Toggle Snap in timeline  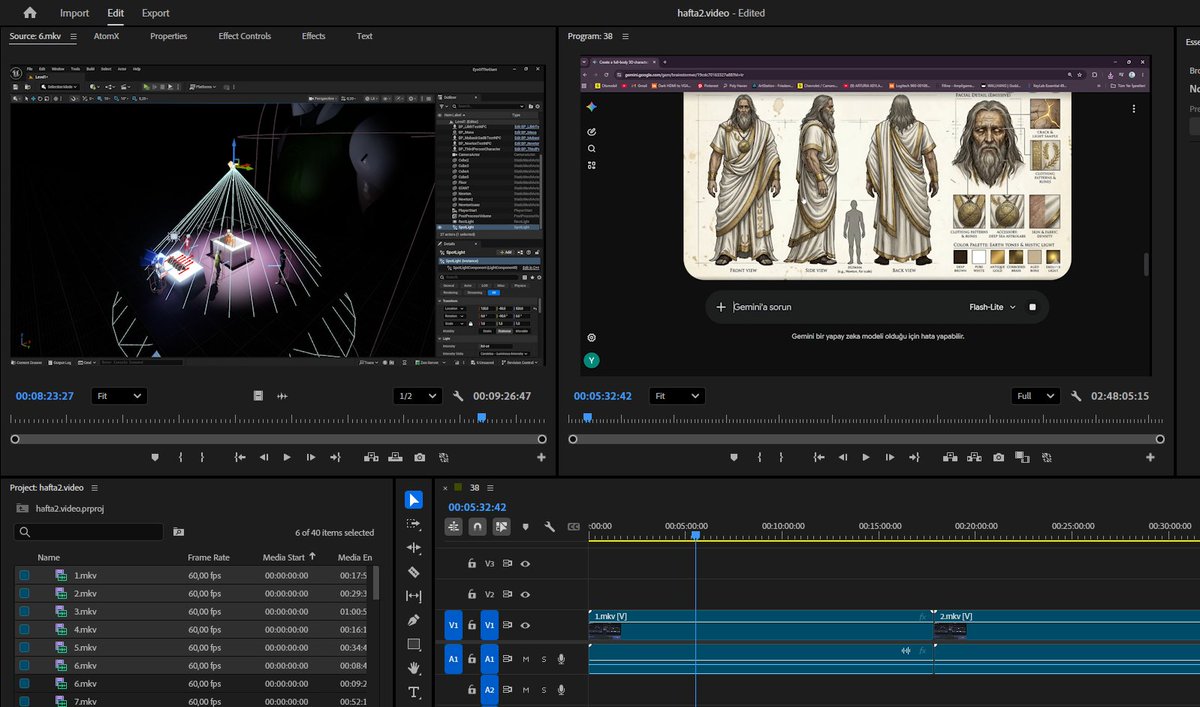point(478,526)
